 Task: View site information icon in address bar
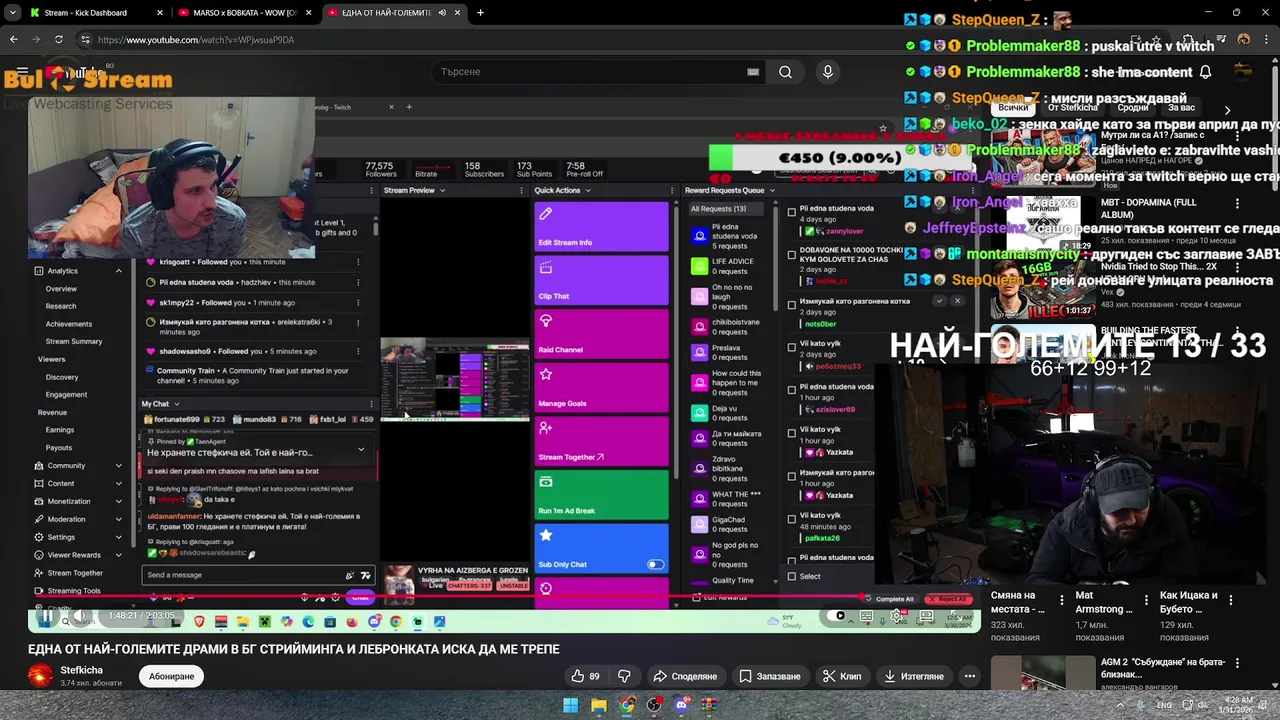click(86, 40)
